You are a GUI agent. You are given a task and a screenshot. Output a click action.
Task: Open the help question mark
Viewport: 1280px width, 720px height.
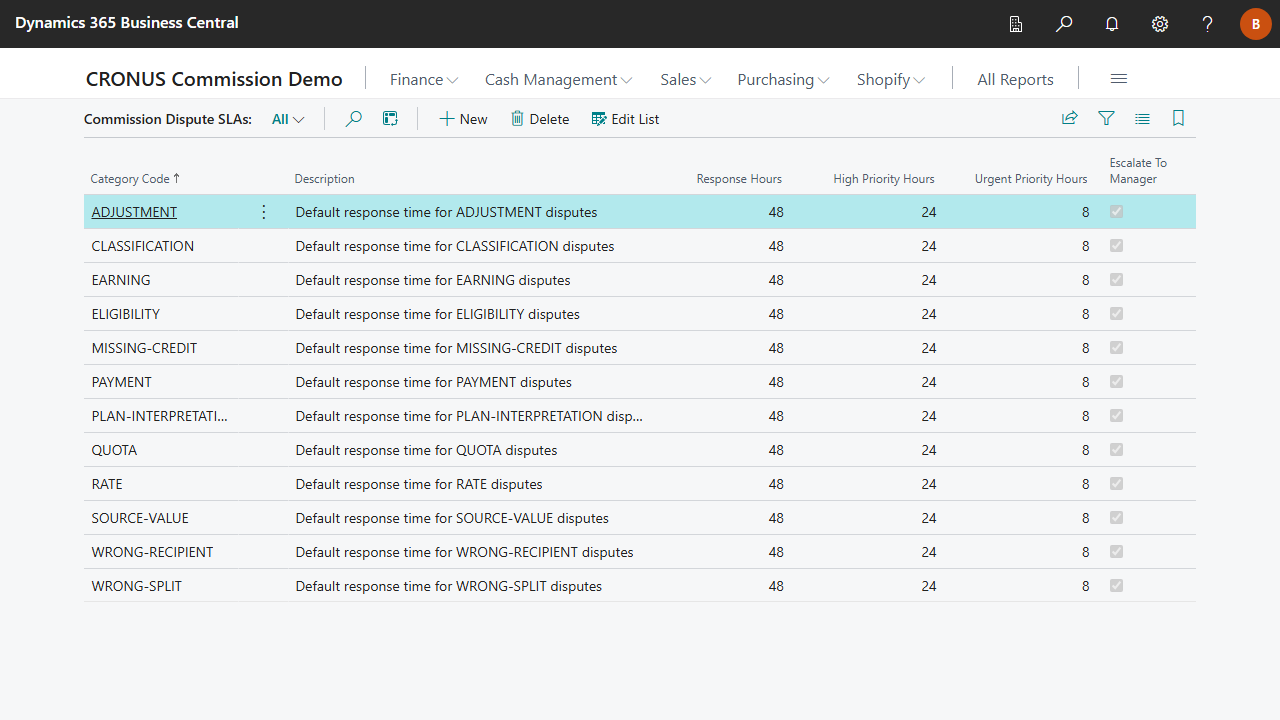coord(1208,24)
